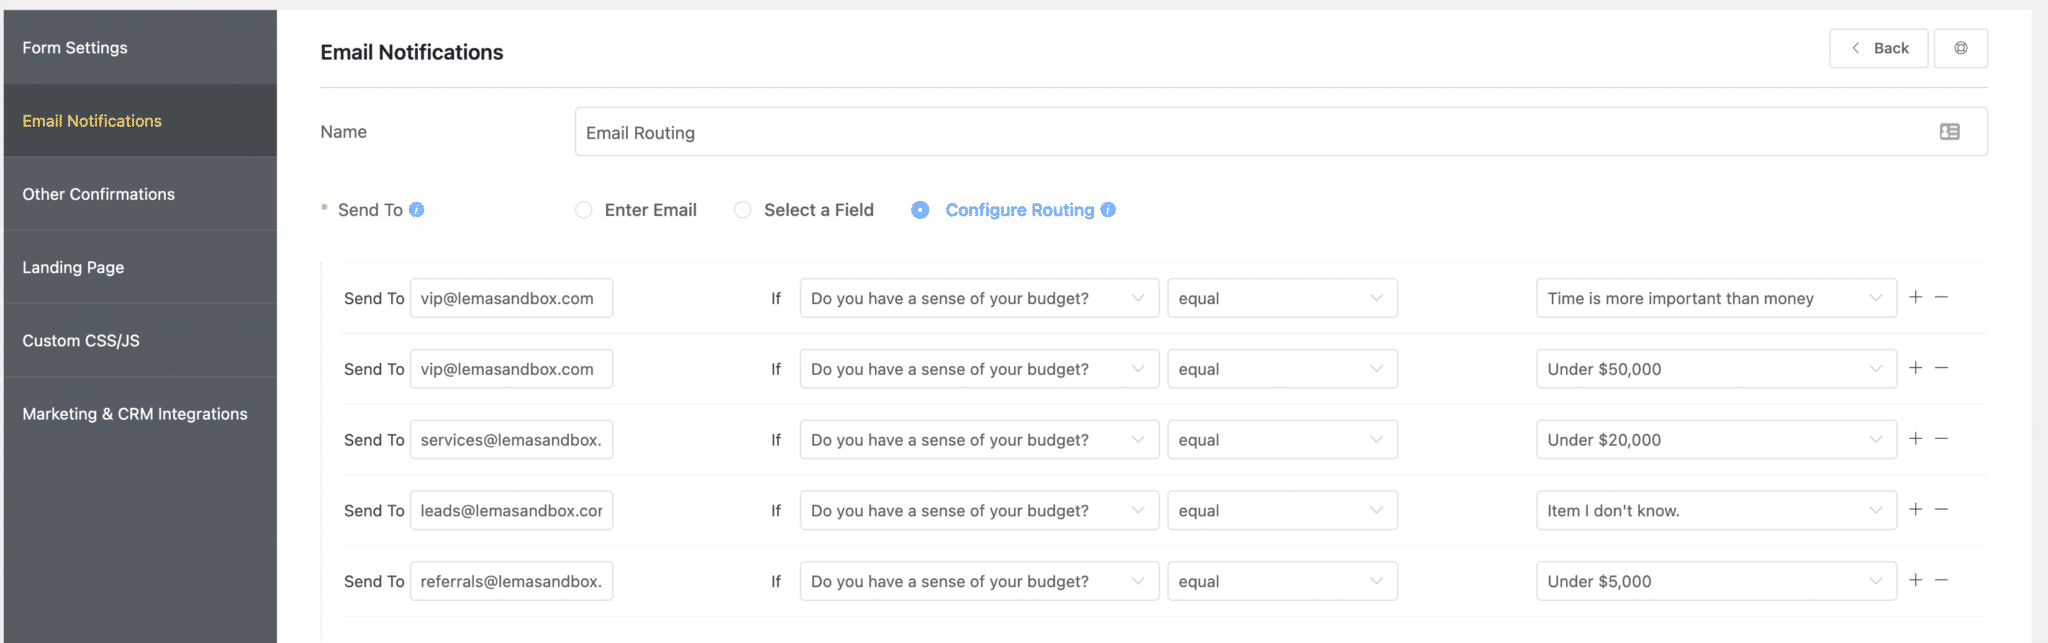This screenshot has width=2048, height=643.
Task: Open Landing Page in sidebar
Action: pyautogui.click(x=140, y=267)
